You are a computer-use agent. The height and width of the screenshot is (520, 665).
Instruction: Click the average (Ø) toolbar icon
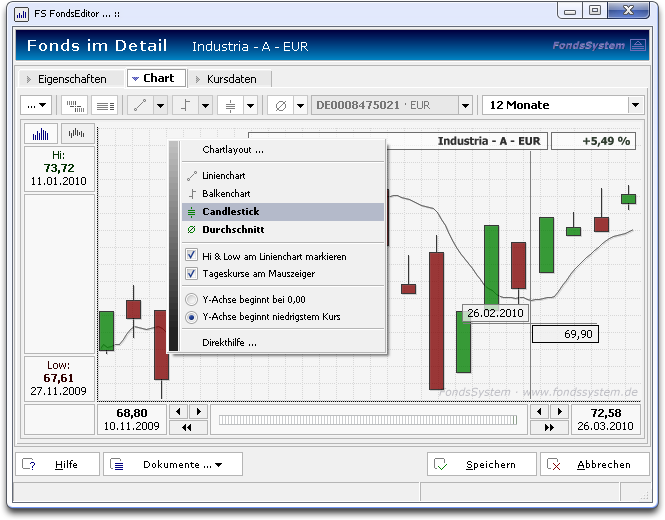(x=280, y=105)
